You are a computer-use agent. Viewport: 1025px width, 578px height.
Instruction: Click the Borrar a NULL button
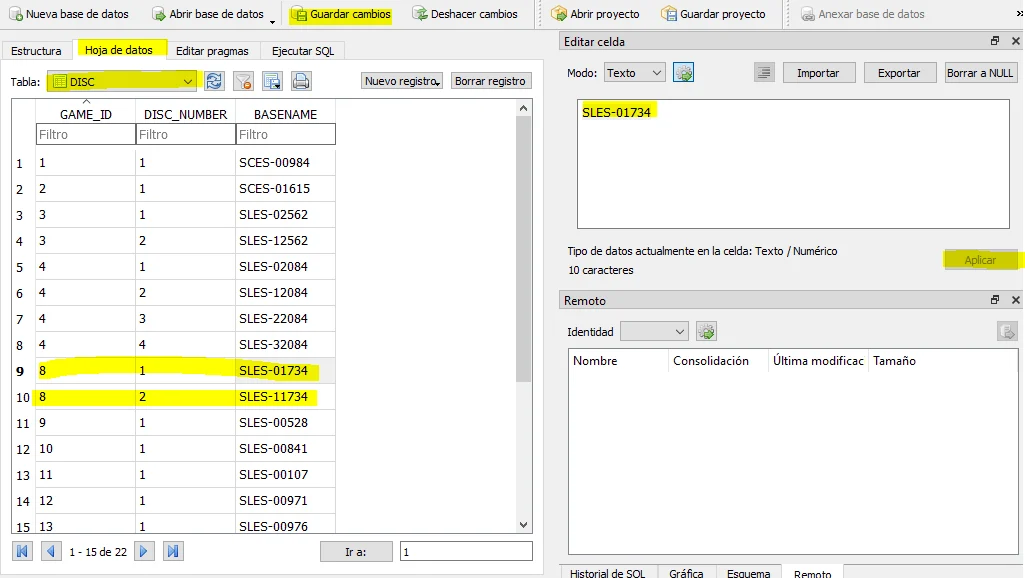pyautogui.click(x=980, y=73)
